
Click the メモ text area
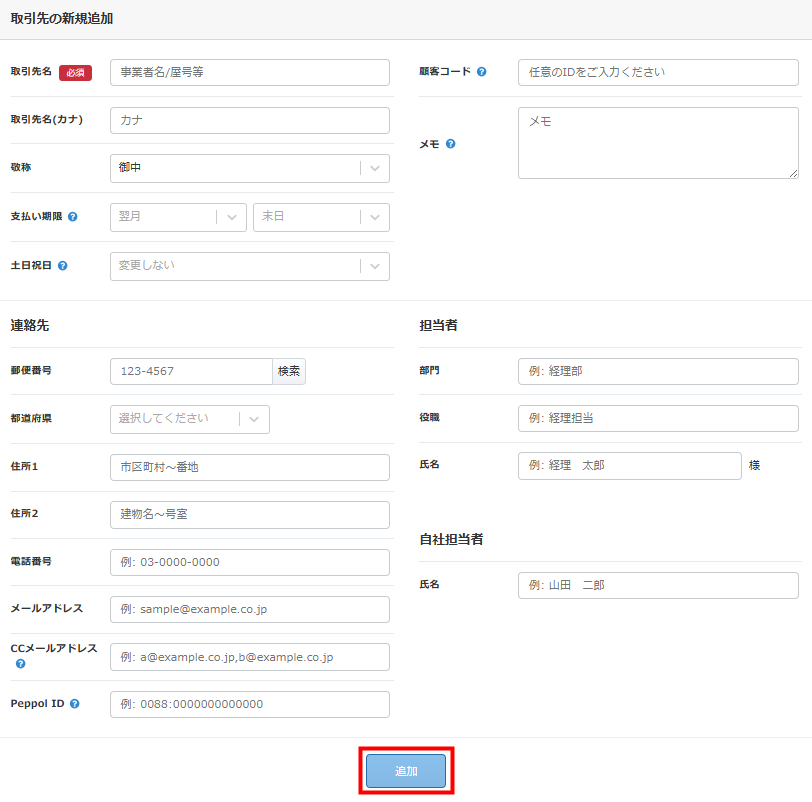pos(658,143)
